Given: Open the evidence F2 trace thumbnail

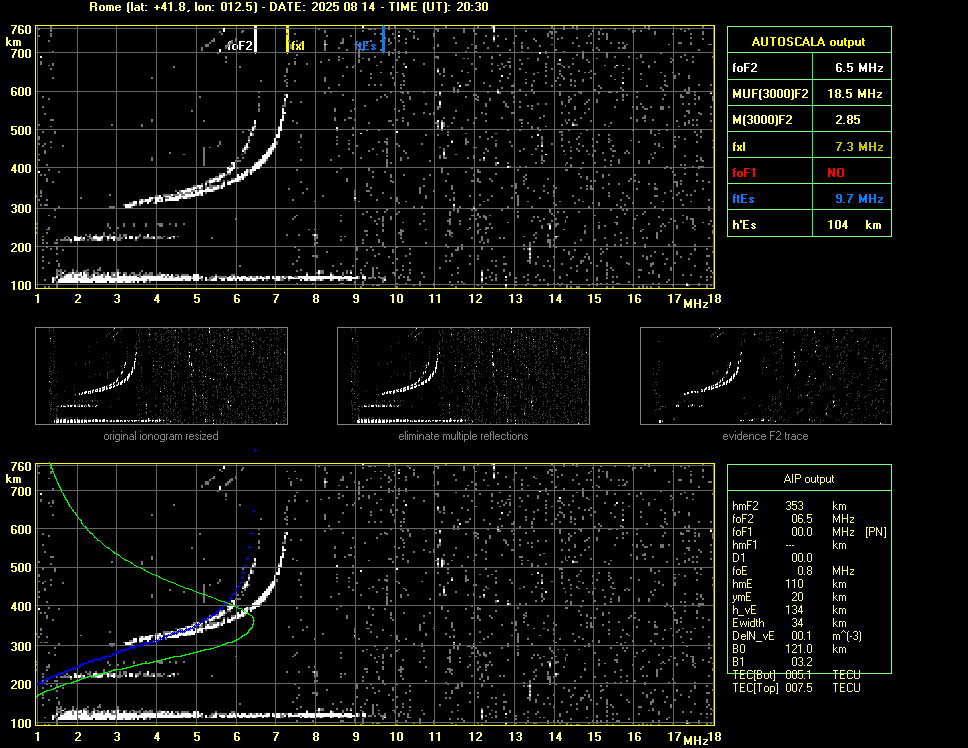Looking at the screenshot, I should pyautogui.click(x=766, y=376).
